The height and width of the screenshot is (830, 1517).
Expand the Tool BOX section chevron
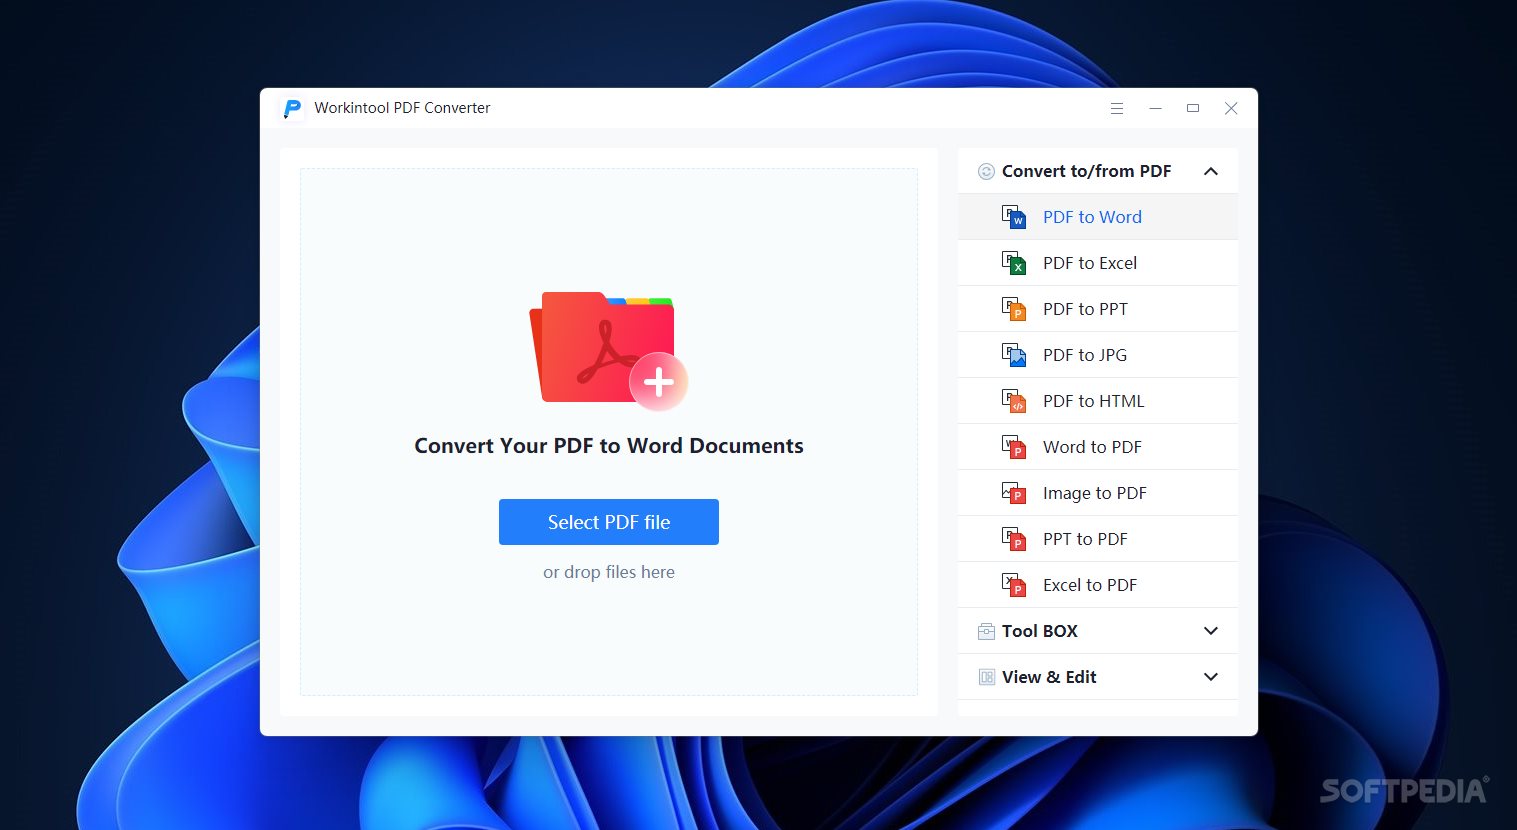[x=1211, y=631]
